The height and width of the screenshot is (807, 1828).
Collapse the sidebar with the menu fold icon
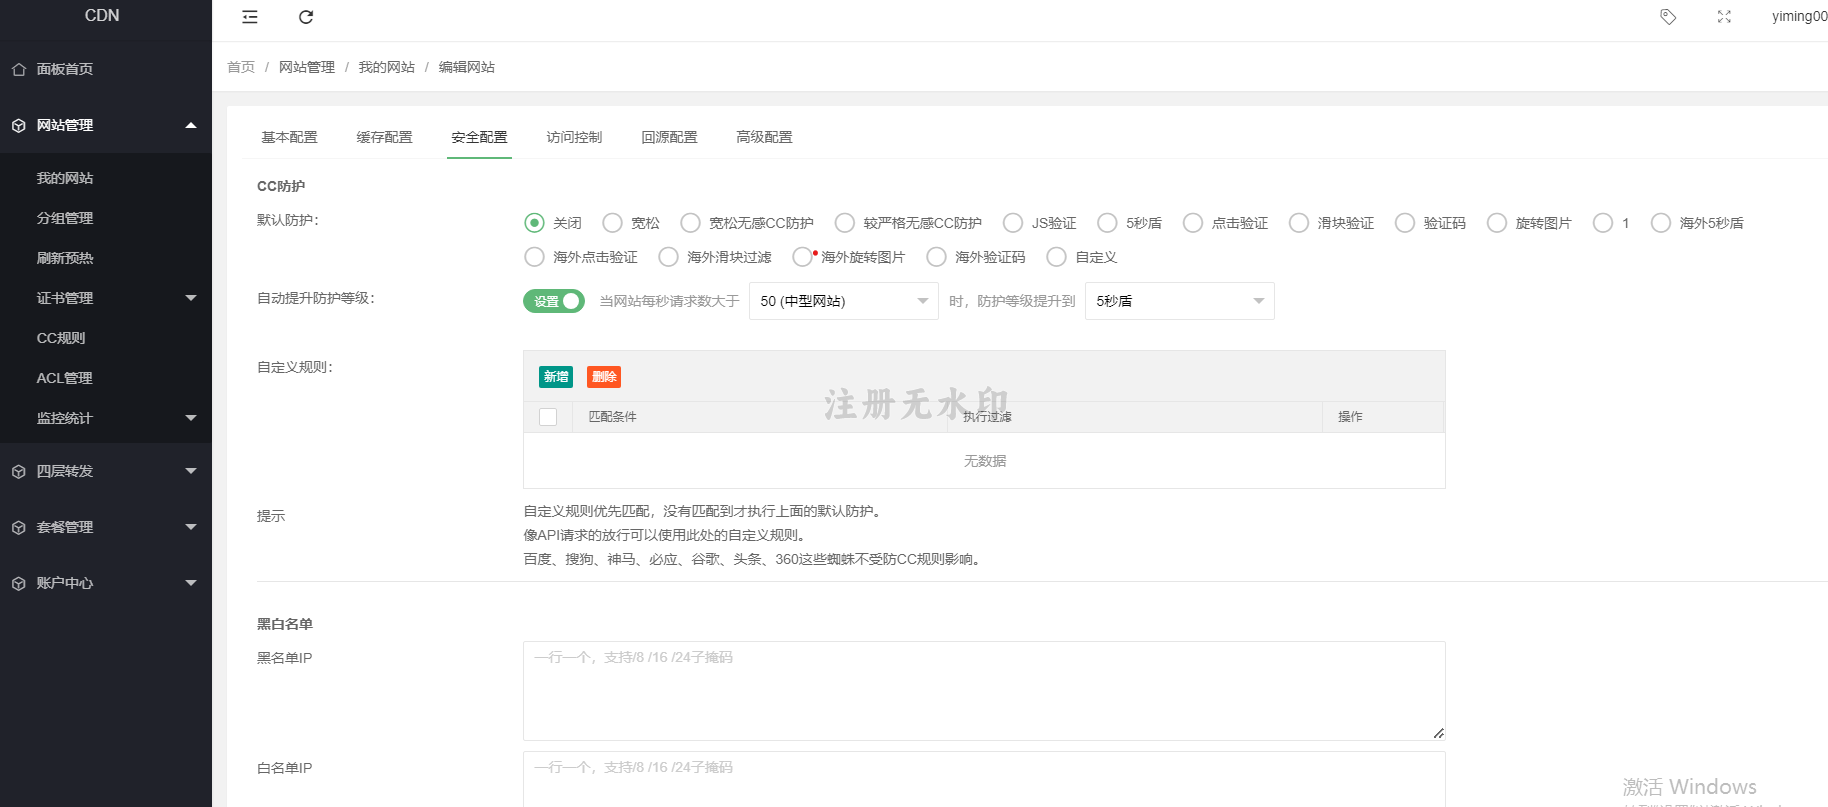pos(250,17)
